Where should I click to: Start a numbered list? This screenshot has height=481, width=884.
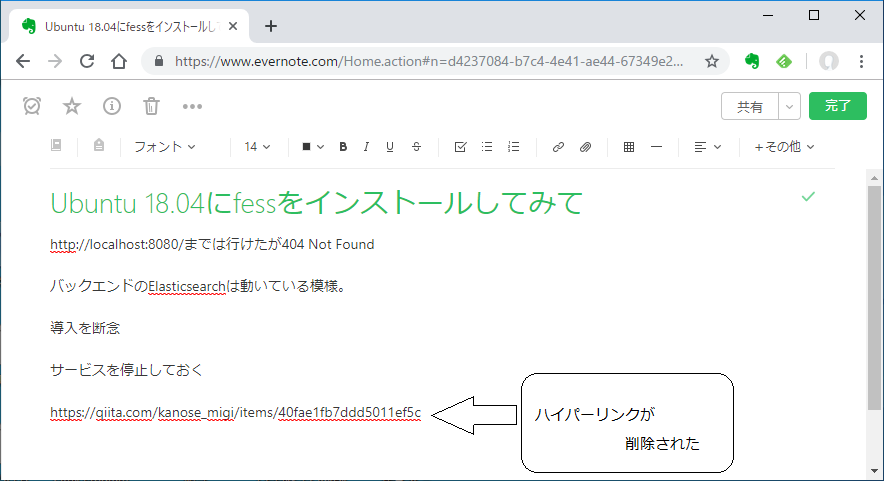(x=514, y=147)
